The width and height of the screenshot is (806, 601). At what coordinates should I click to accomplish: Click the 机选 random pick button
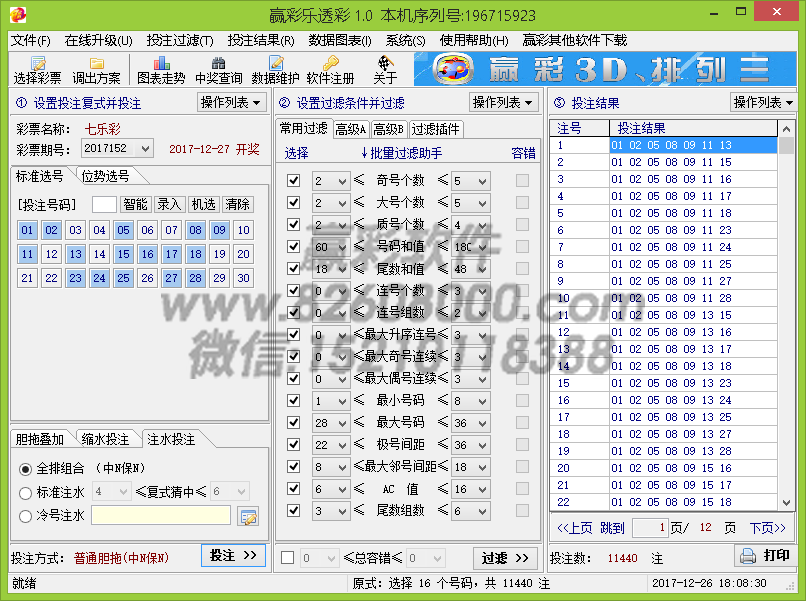204,205
